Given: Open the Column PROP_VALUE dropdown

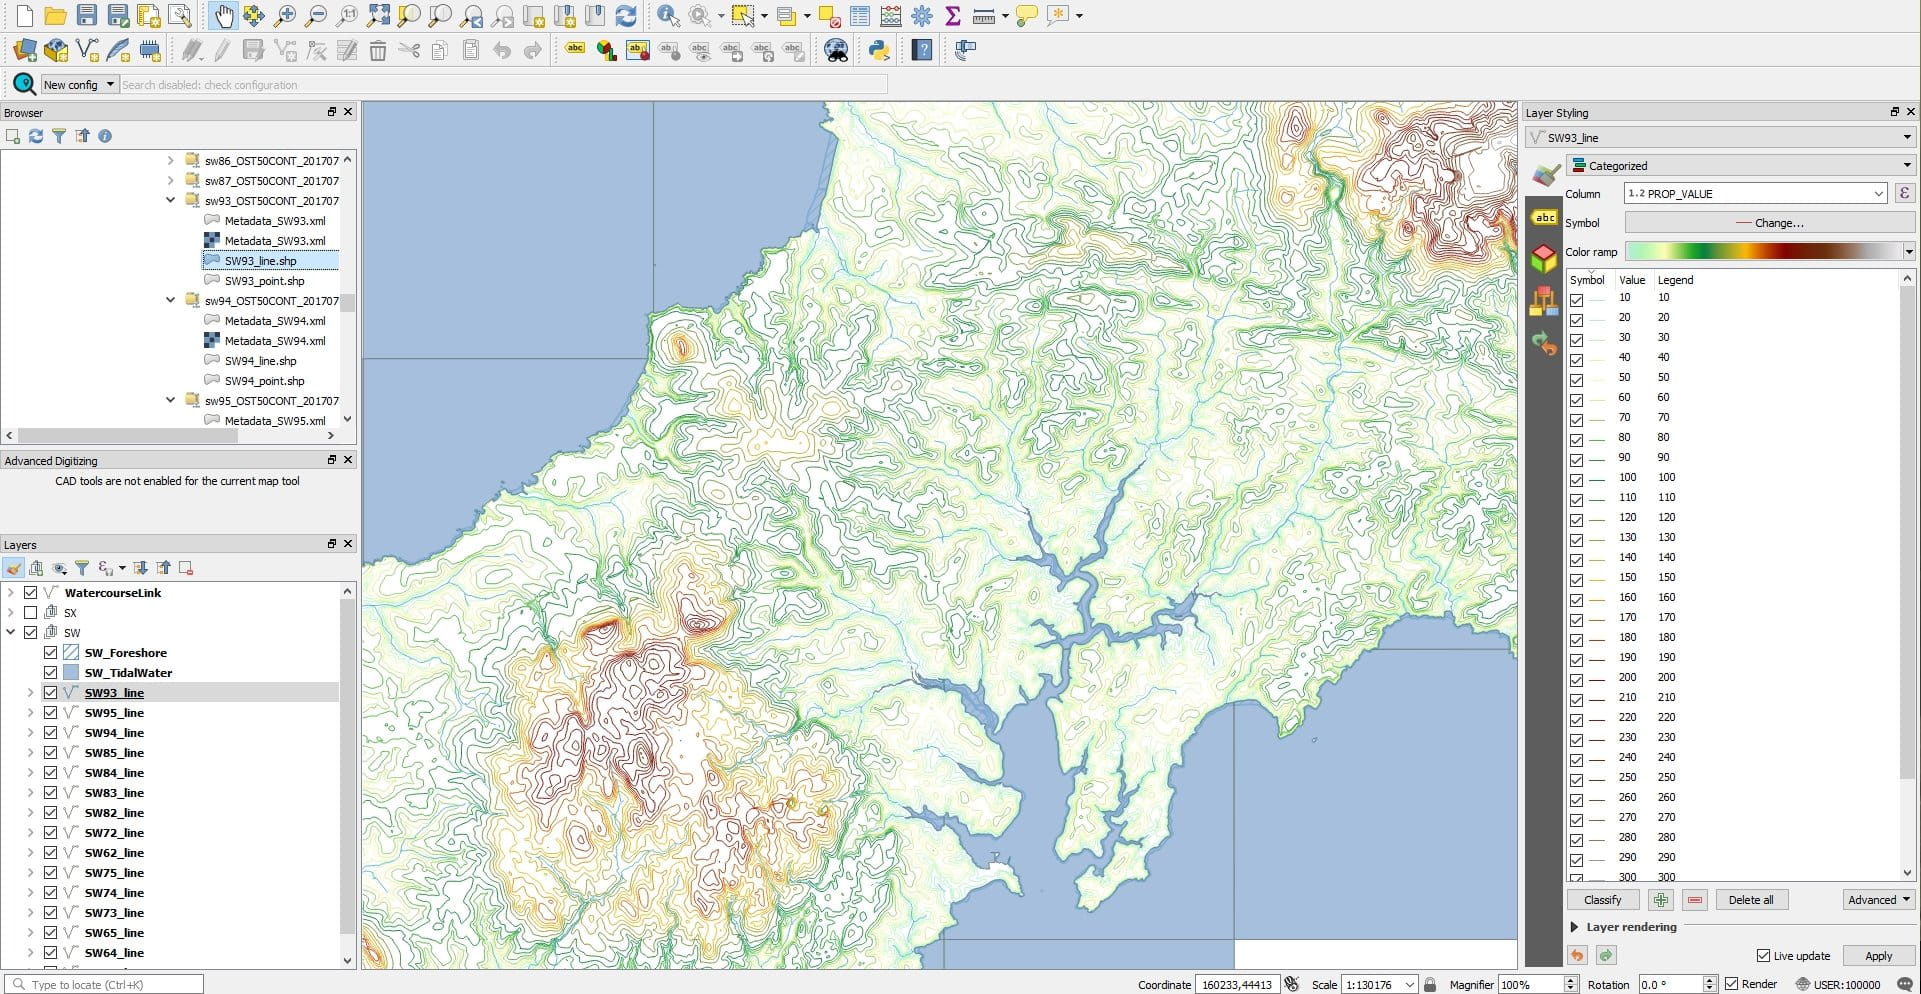Looking at the screenshot, I should [1755, 193].
